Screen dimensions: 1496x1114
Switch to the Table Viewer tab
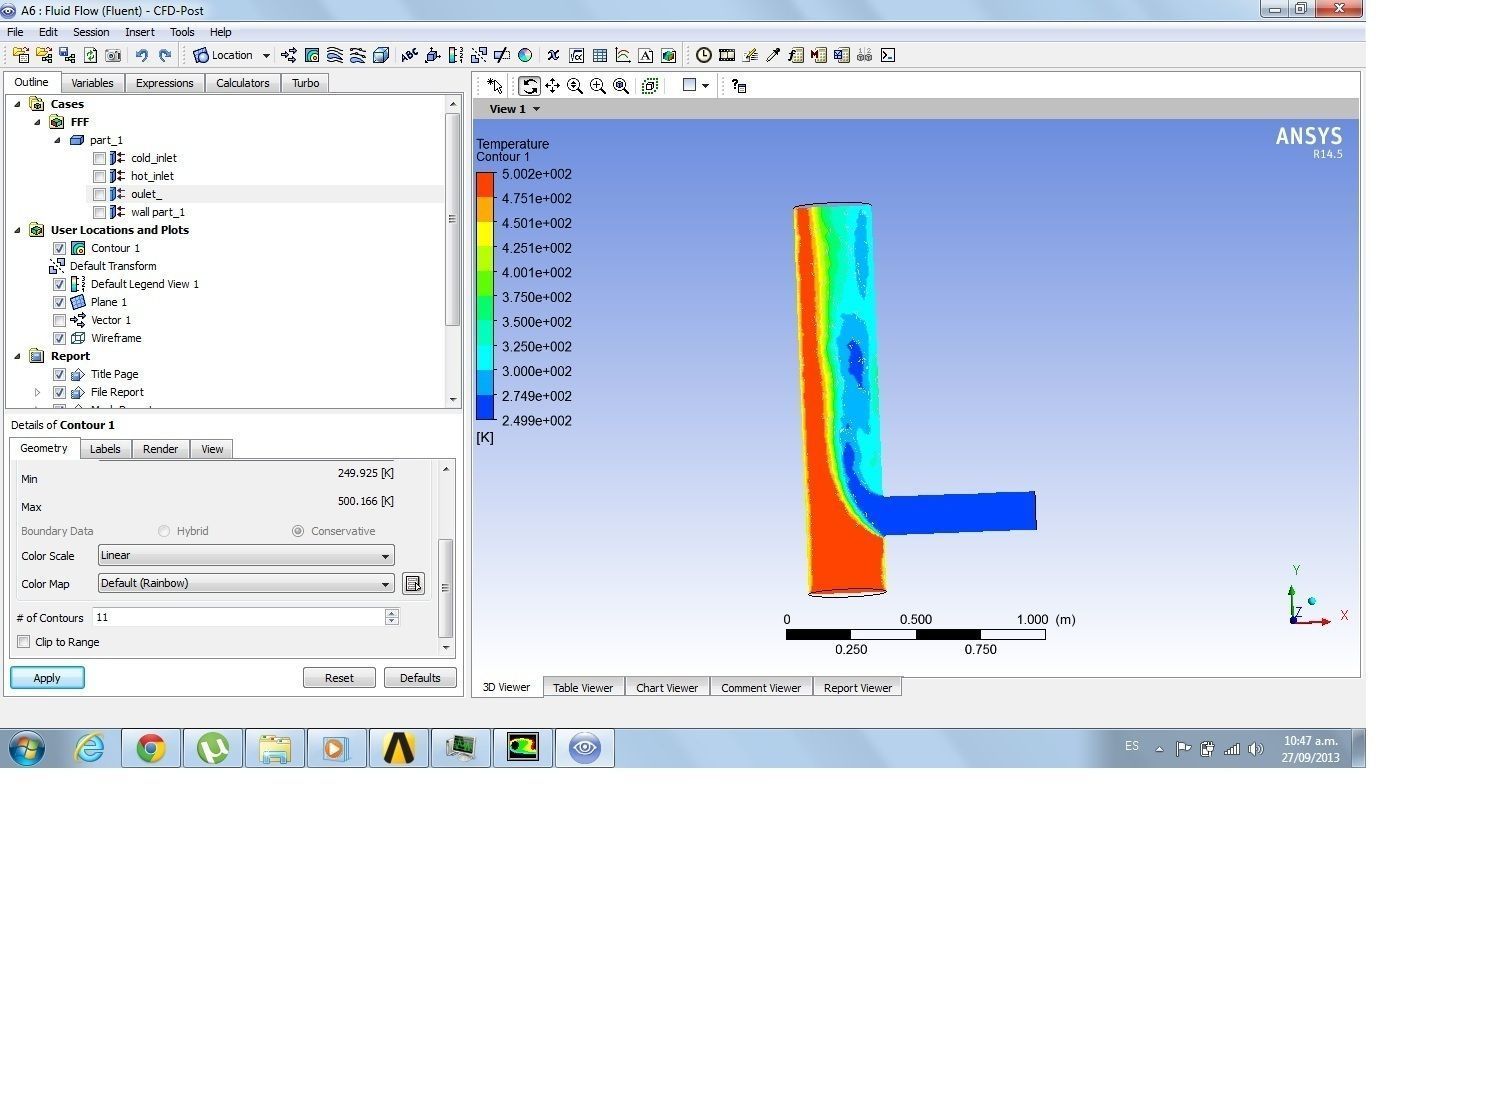583,688
